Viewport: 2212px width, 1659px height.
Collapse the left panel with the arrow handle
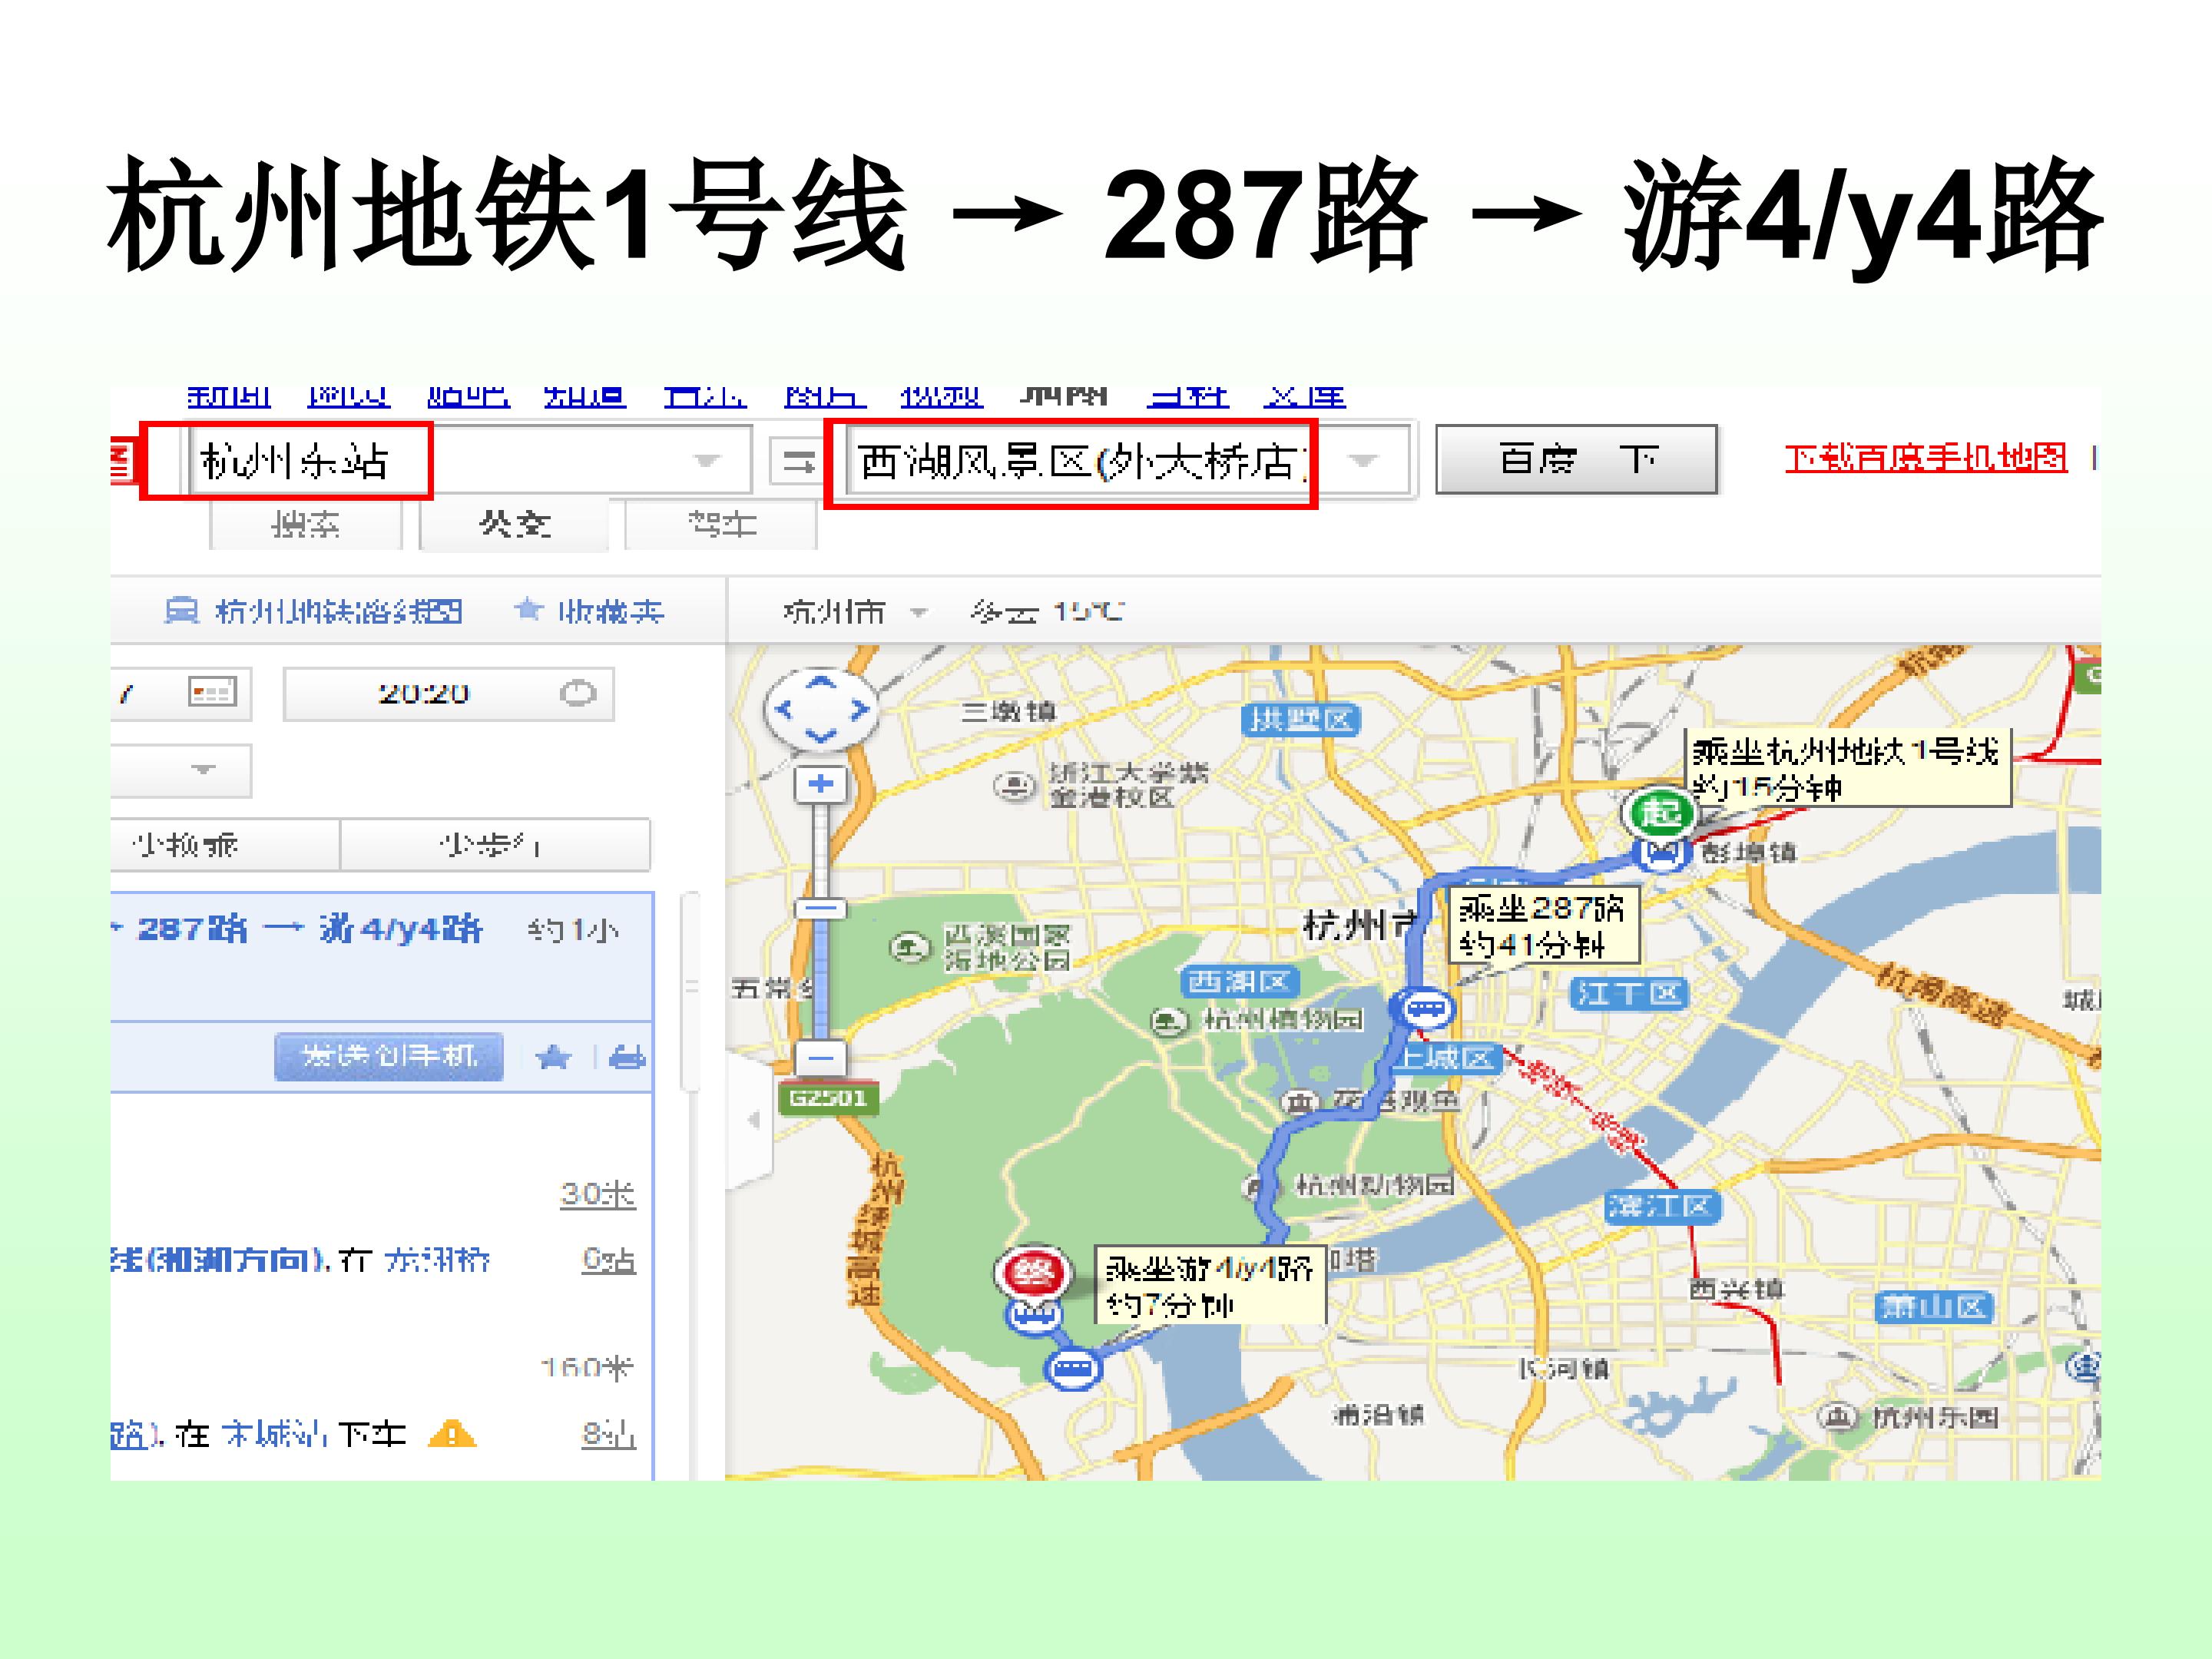click(753, 1120)
